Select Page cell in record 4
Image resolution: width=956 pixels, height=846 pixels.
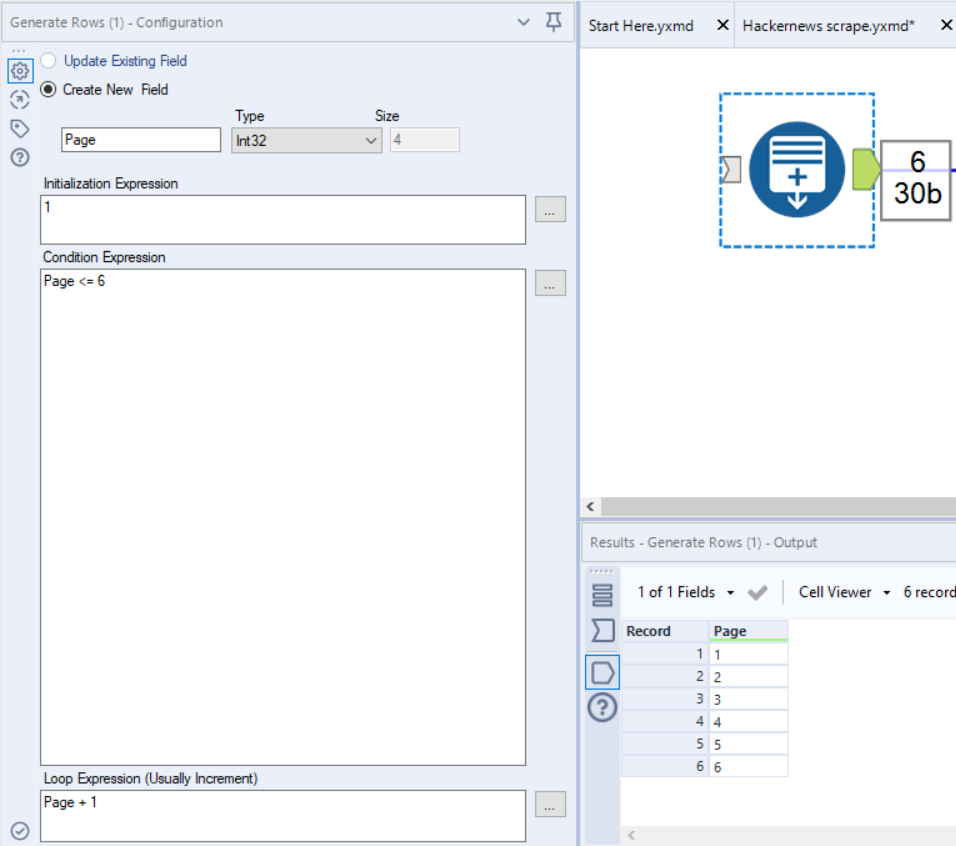tap(748, 722)
